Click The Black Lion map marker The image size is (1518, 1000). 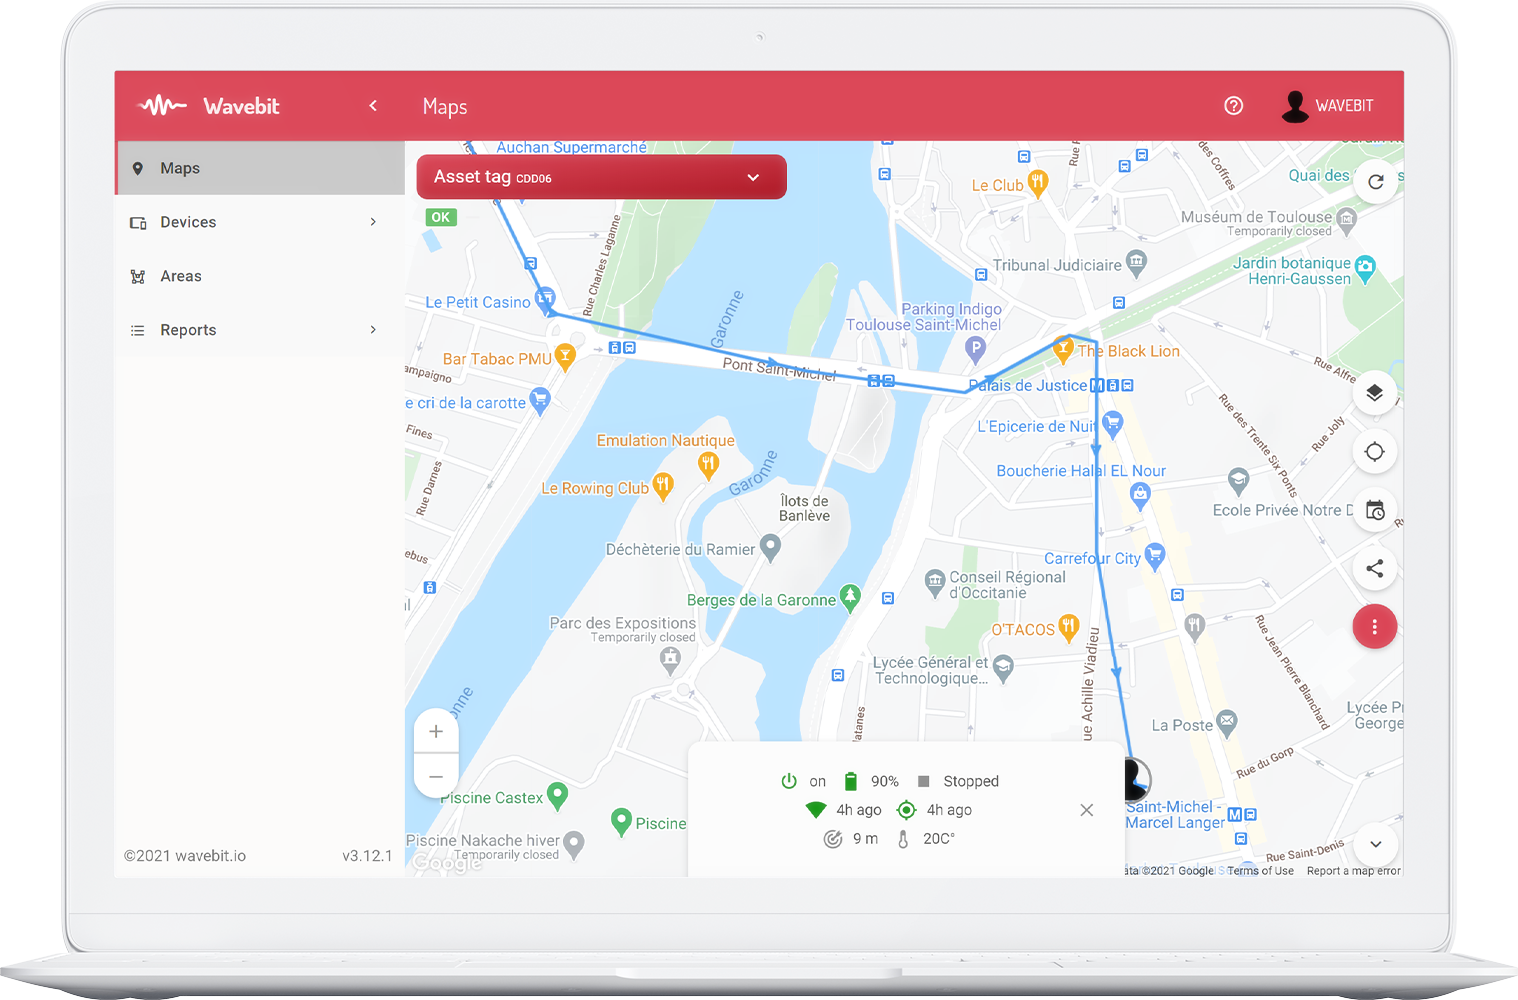point(1063,350)
